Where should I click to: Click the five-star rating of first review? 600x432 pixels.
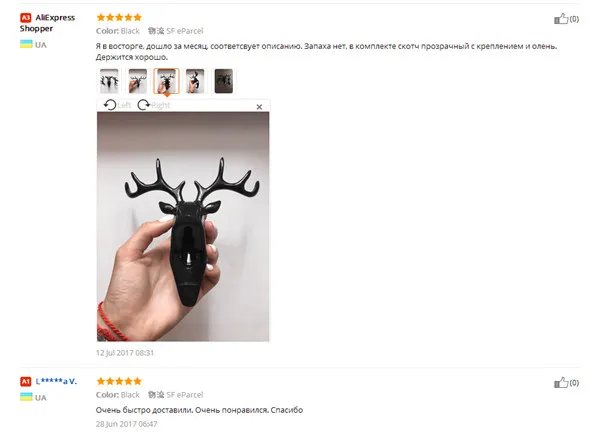coord(119,17)
